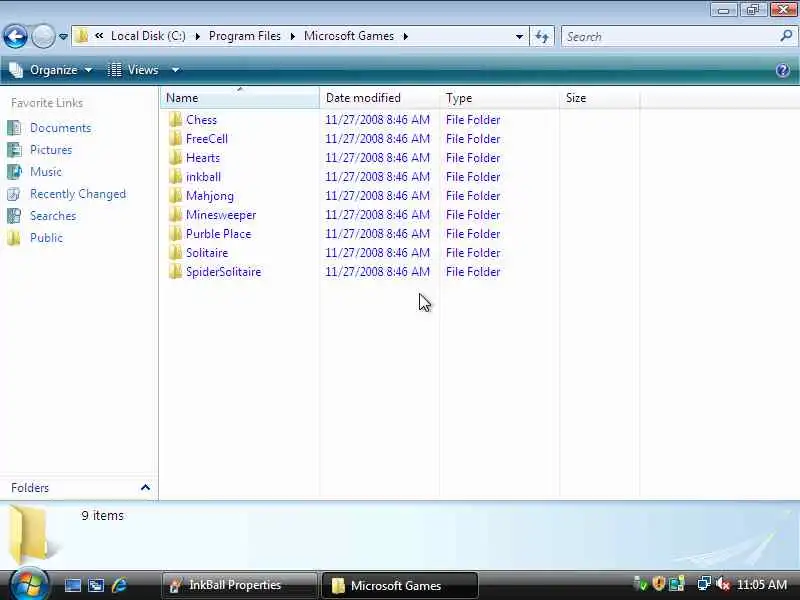
Task: Open Searches favorite link
Action: tap(53, 216)
